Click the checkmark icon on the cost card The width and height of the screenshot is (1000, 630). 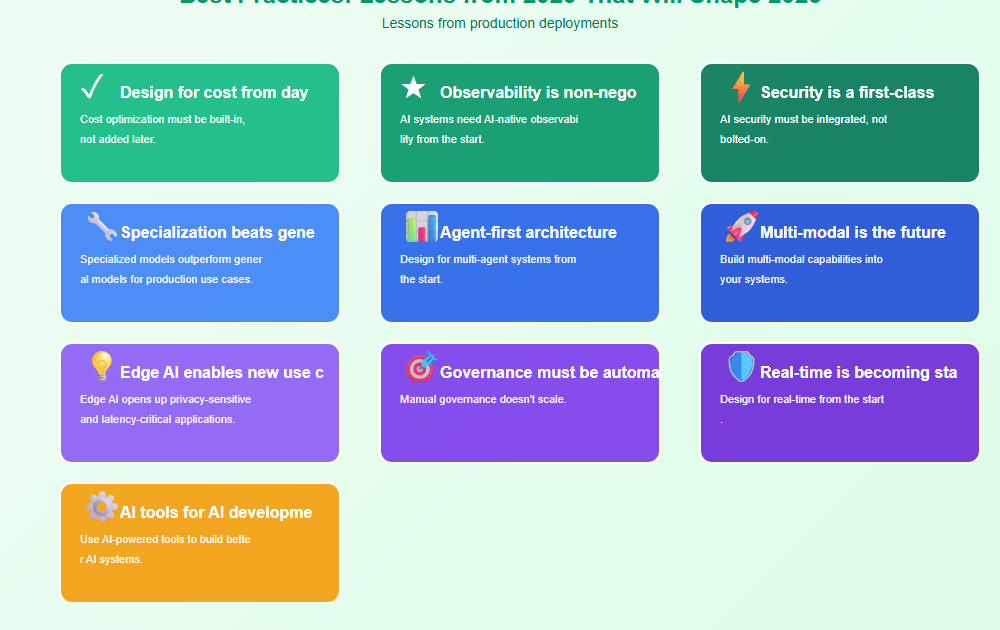(92, 88)
